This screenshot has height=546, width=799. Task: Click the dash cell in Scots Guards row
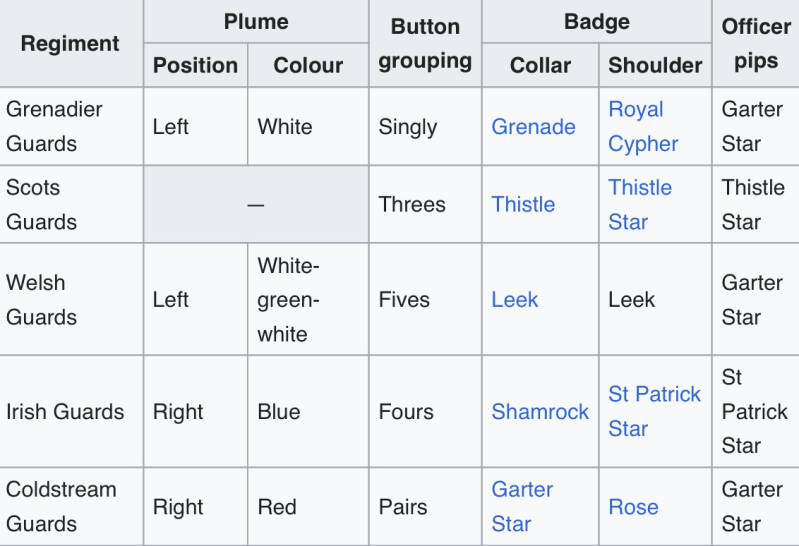256,204
